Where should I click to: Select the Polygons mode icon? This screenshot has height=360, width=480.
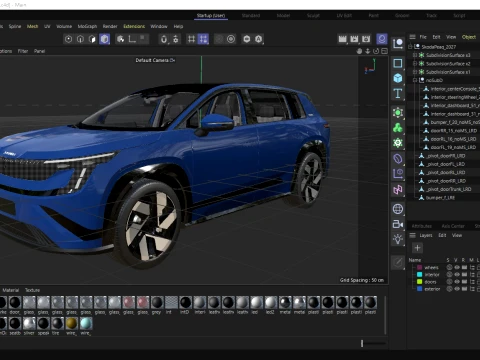pyautogui.click(x=92, y=39)
